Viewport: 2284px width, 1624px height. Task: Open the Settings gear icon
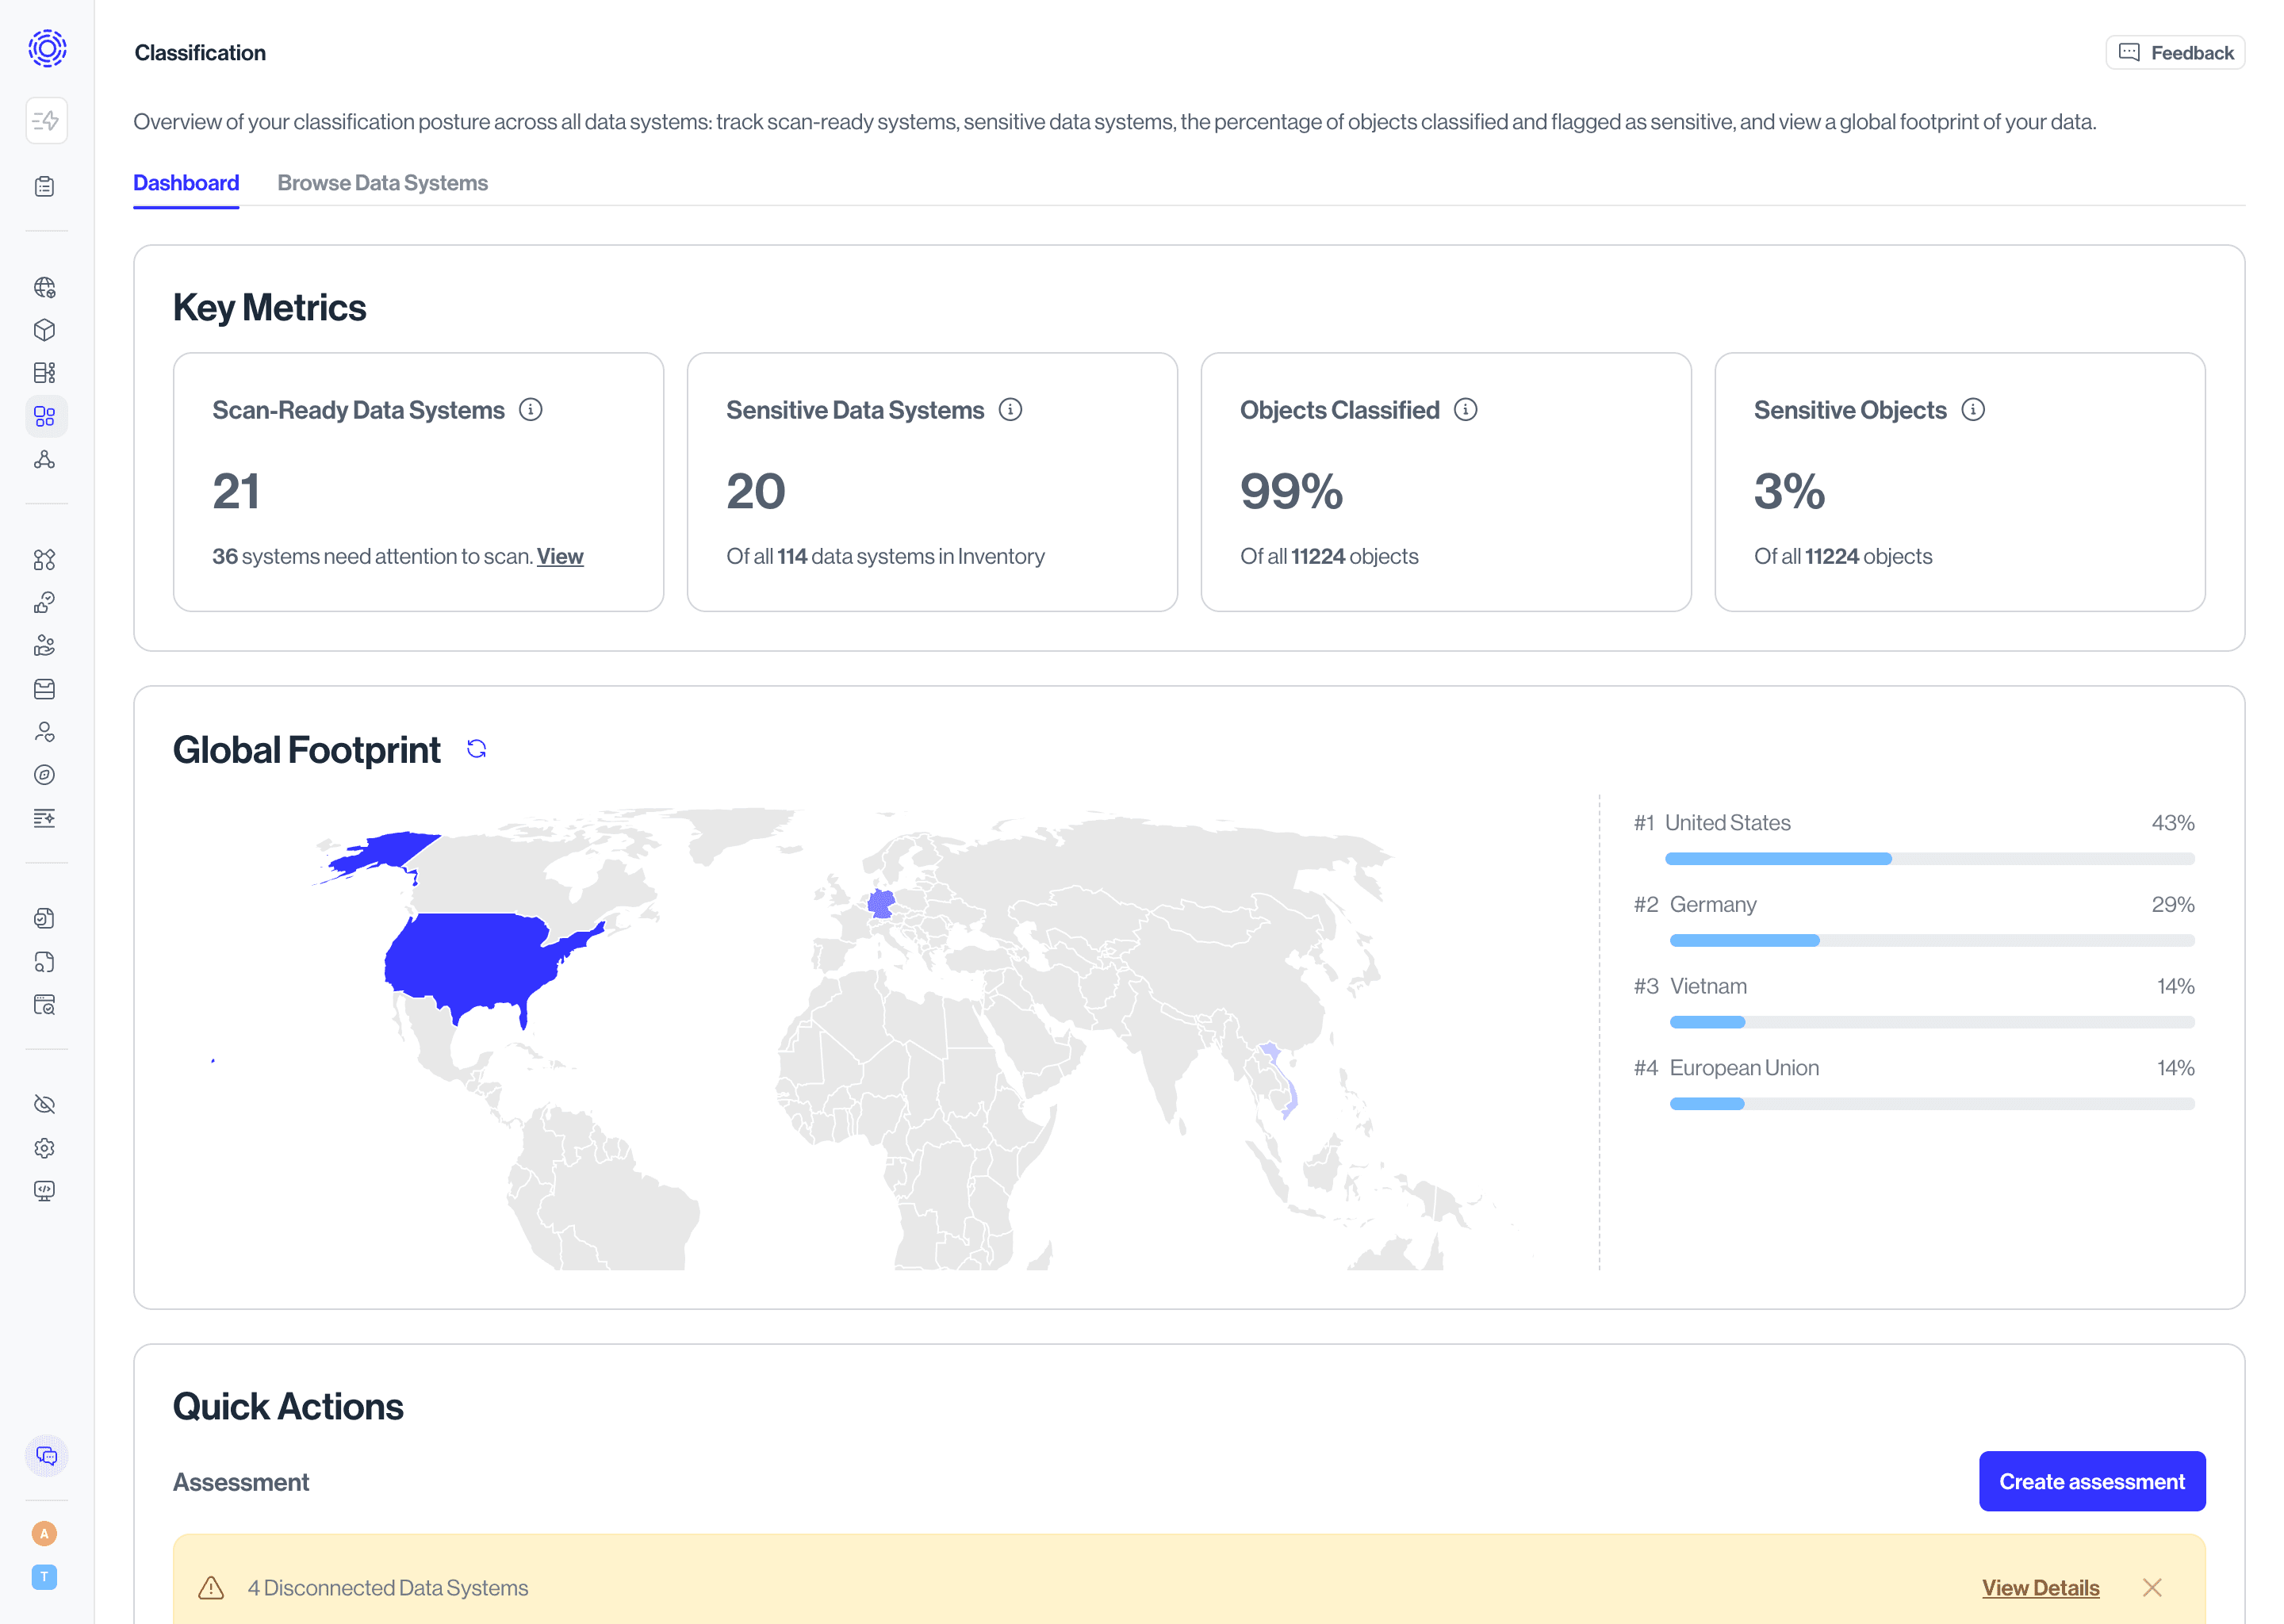point(45,1147)
